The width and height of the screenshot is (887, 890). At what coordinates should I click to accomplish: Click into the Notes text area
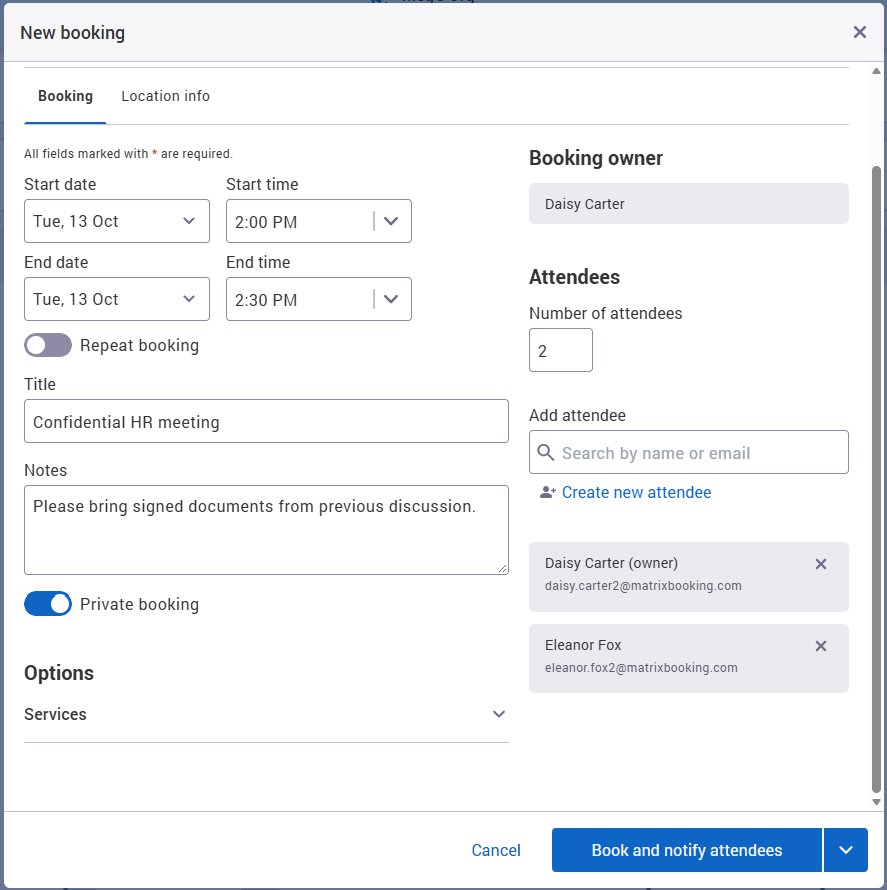click(x=266, y=530)
